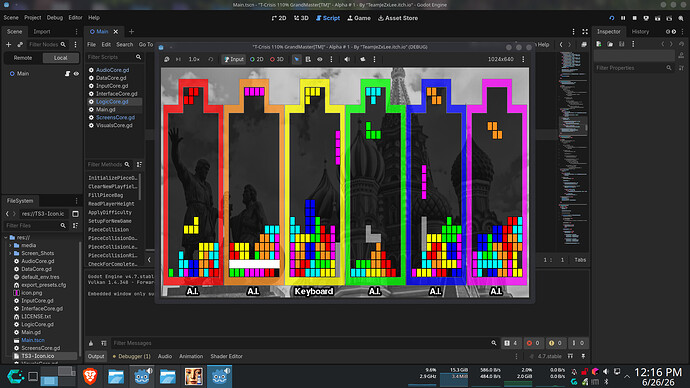Open the script editor Search menu
Viewport: 690px width, 388px height.
click(x=125, y=44)
